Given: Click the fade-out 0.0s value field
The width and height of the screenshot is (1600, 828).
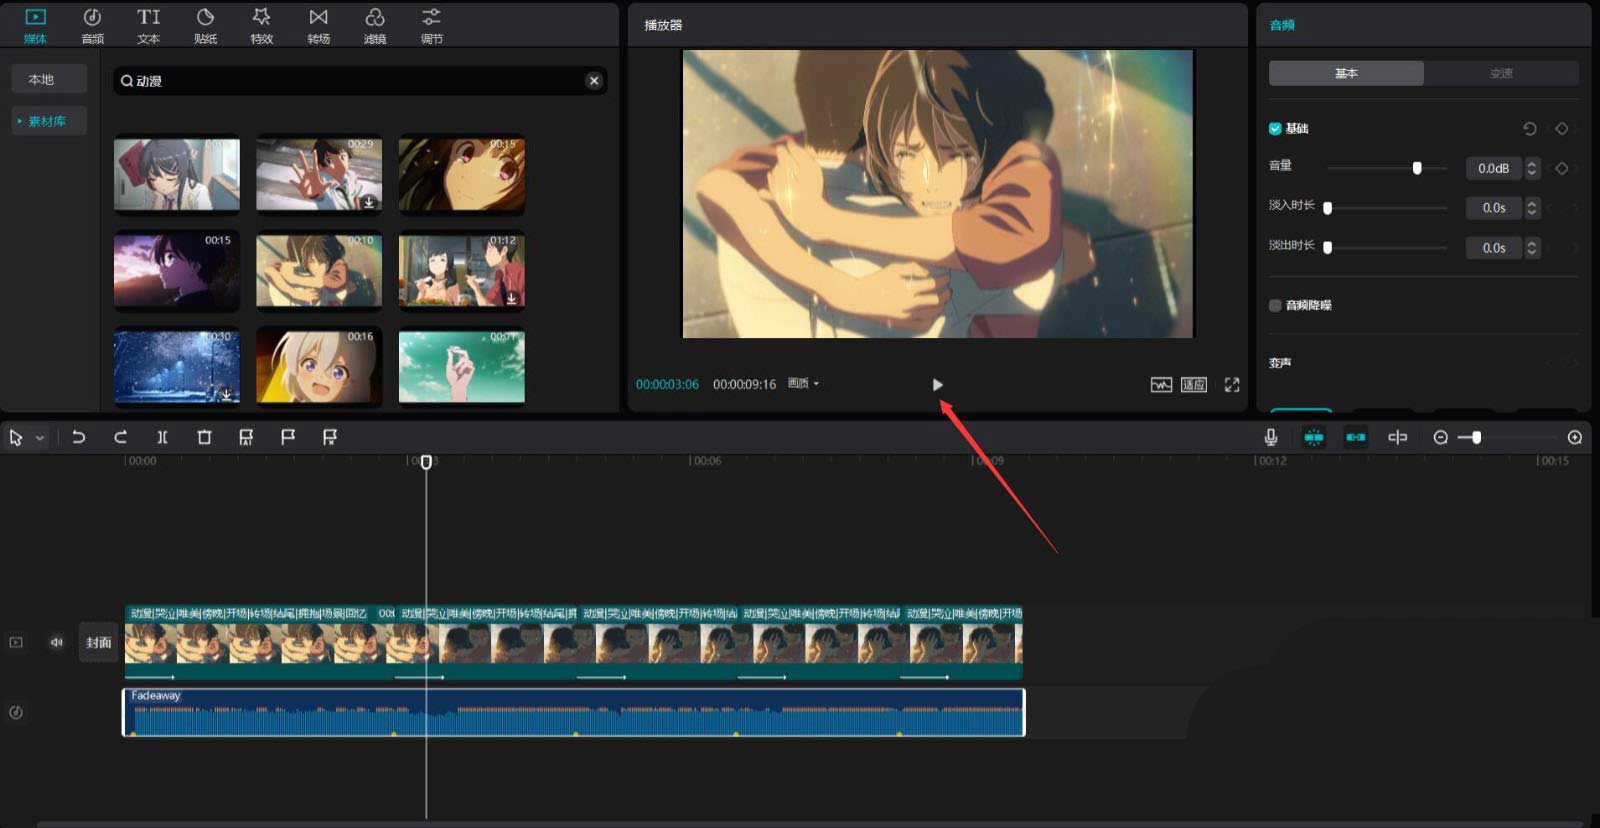Looking at the screenshot, I should 1493,248.
